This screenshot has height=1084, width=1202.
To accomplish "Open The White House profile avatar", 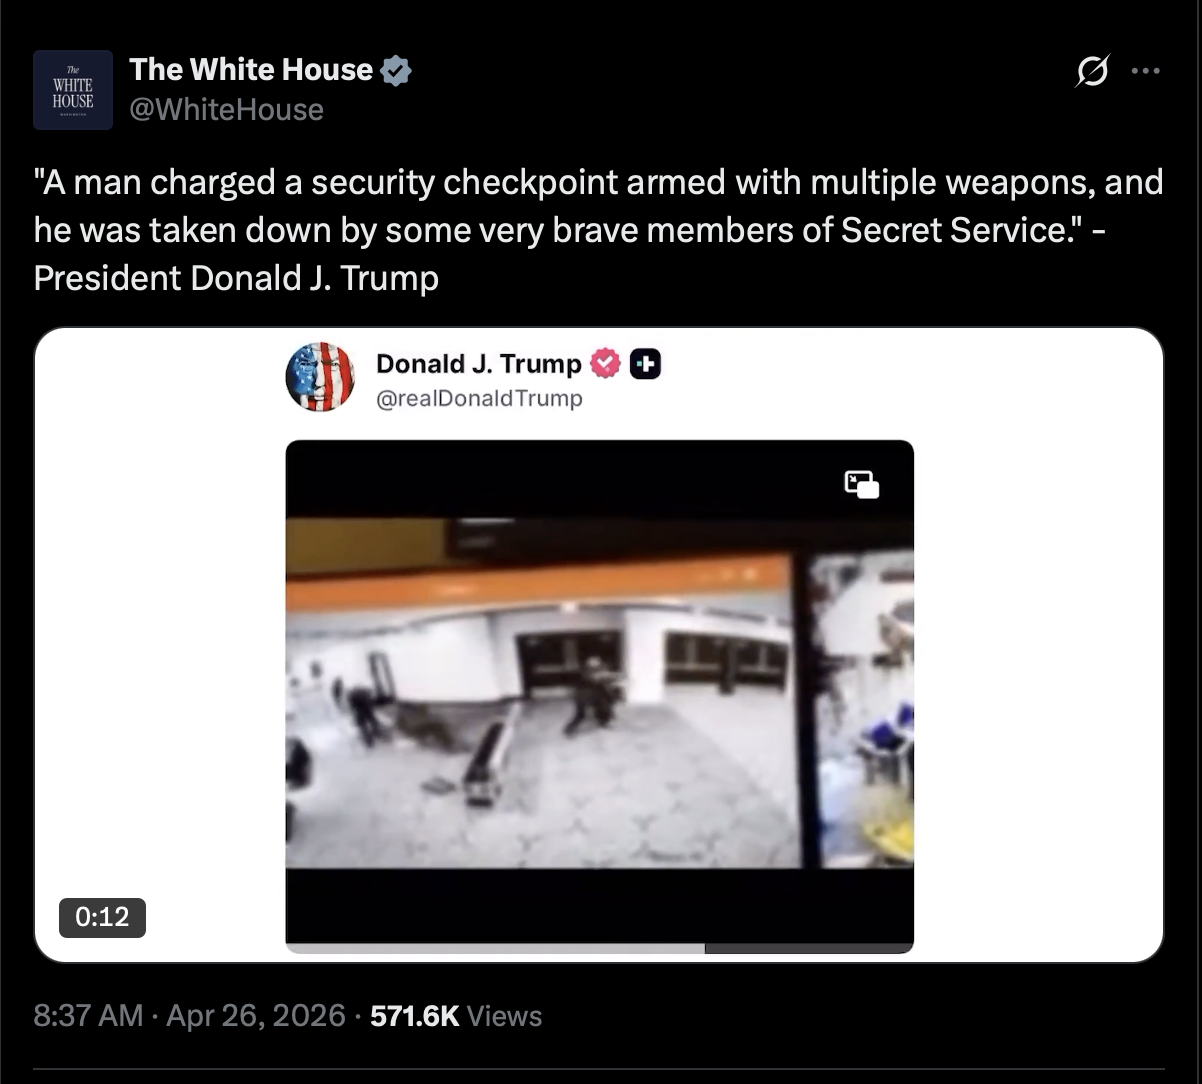I will point(74,90).
